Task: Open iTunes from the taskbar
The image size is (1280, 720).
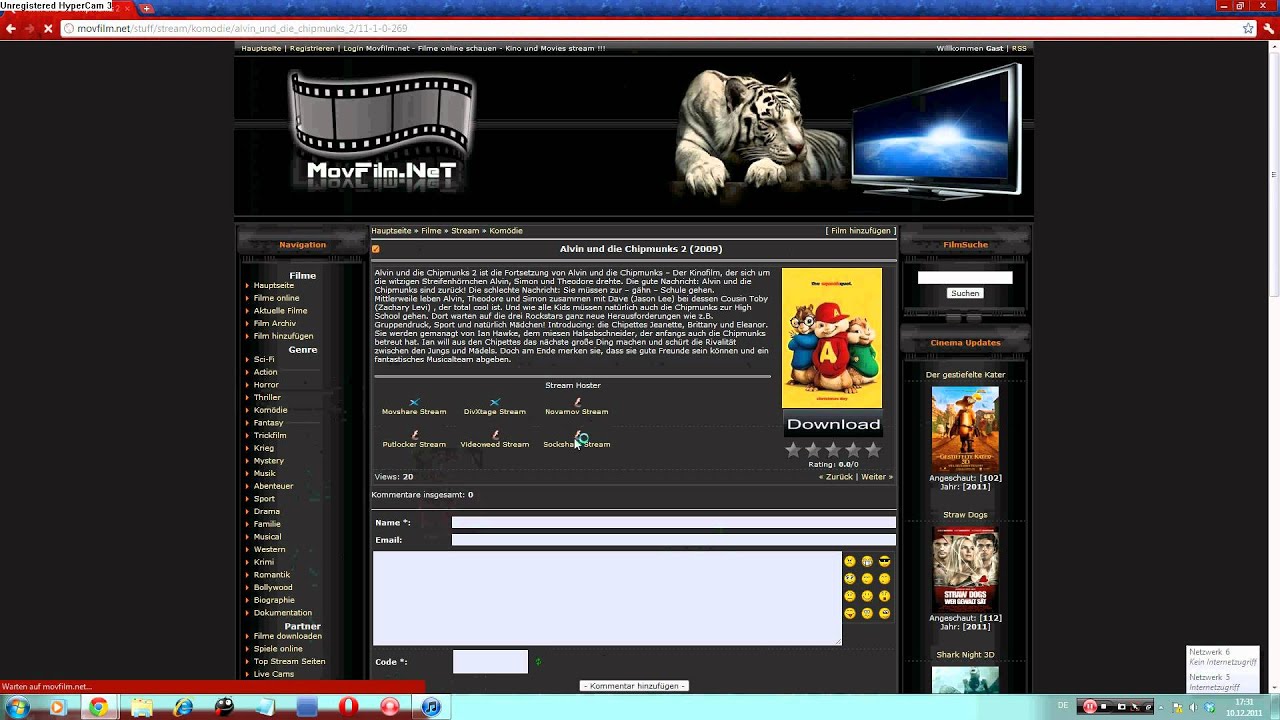Action: point(431,707)
